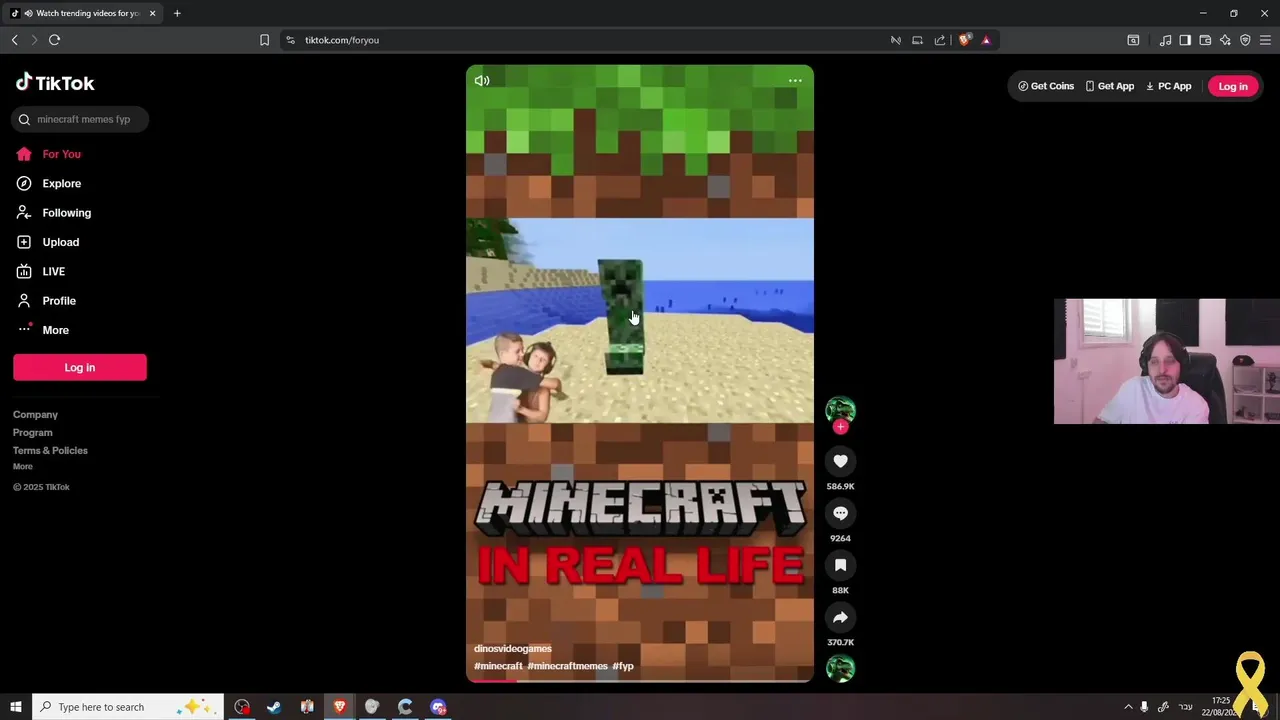Click the Log in button at top right
Image resolution: width=1280 pixels, height=720 pixels.
tap(1233, 86)
